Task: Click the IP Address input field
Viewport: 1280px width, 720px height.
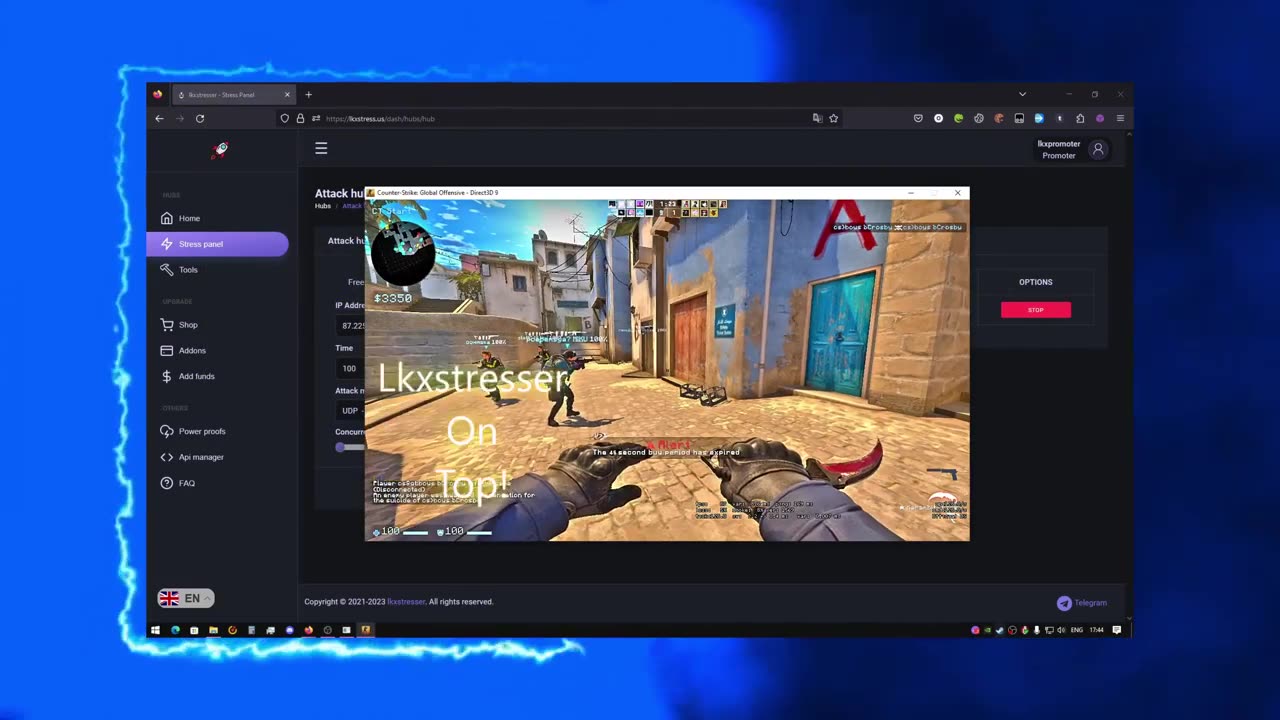Action: [351, 326]
